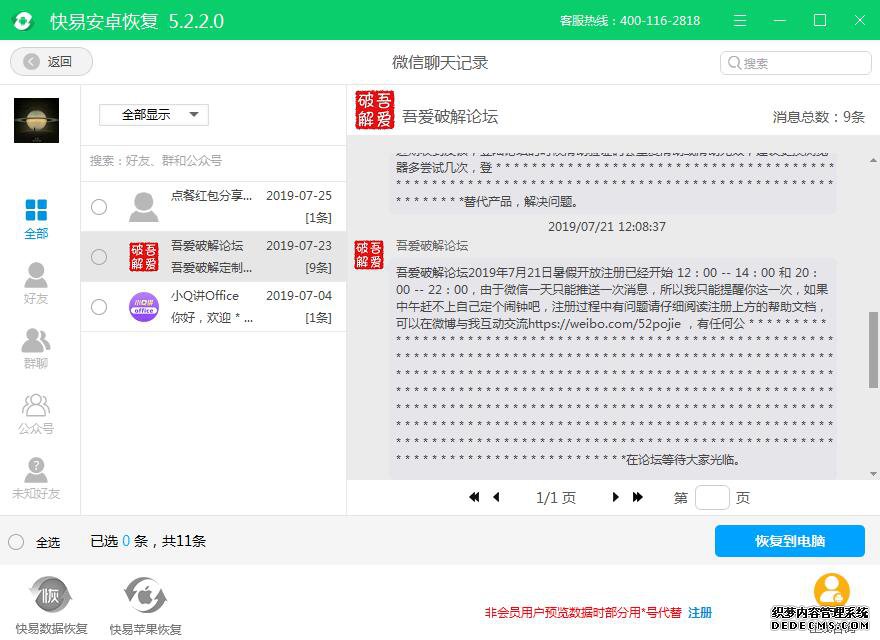Click the 吾爱破解论坛 header avatar in chat pane
Screen dimensions: 880x640
tap(374, 109)
